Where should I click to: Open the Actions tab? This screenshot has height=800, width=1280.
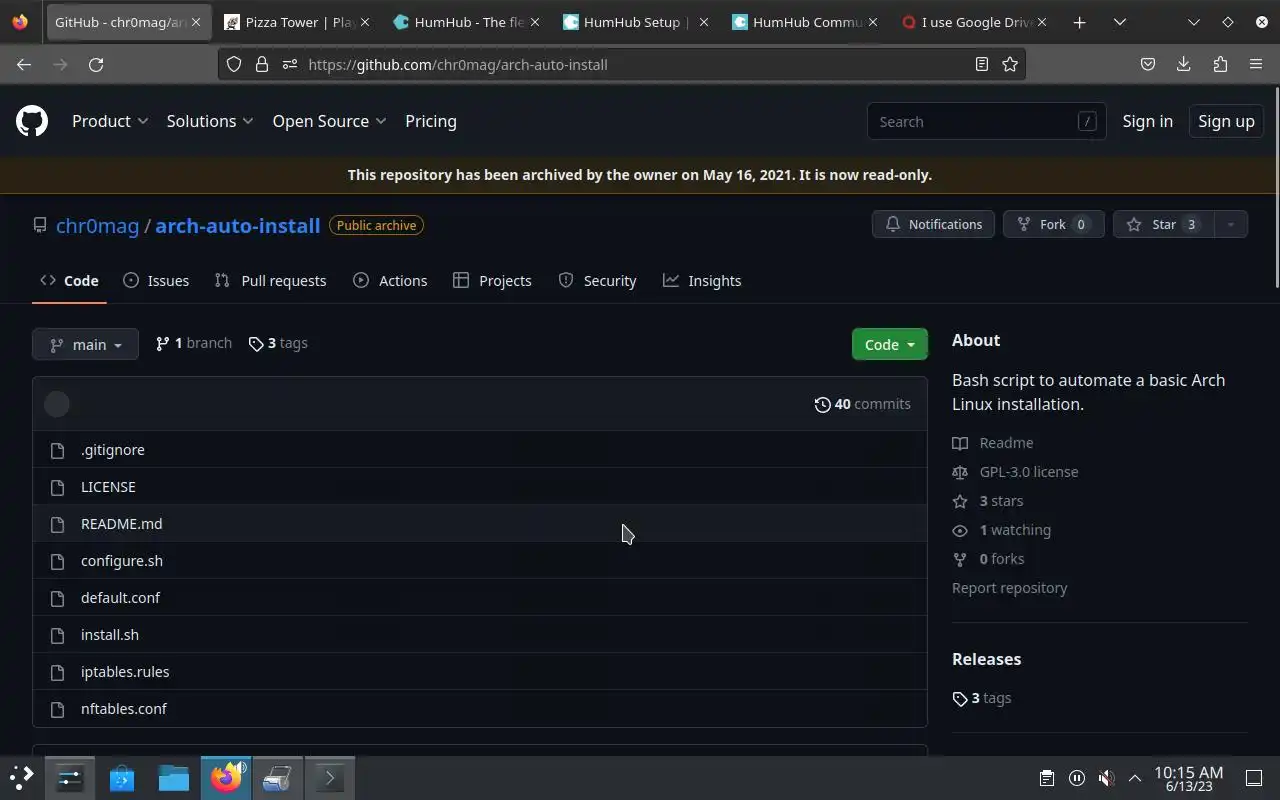pos(390,280)
